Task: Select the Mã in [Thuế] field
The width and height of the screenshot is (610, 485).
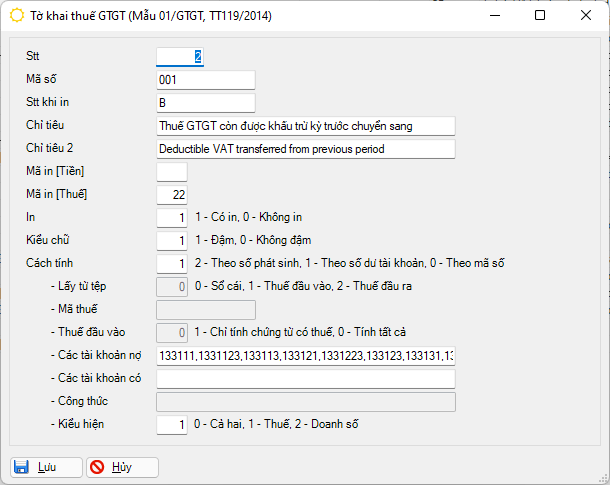Action: point(172,195)
